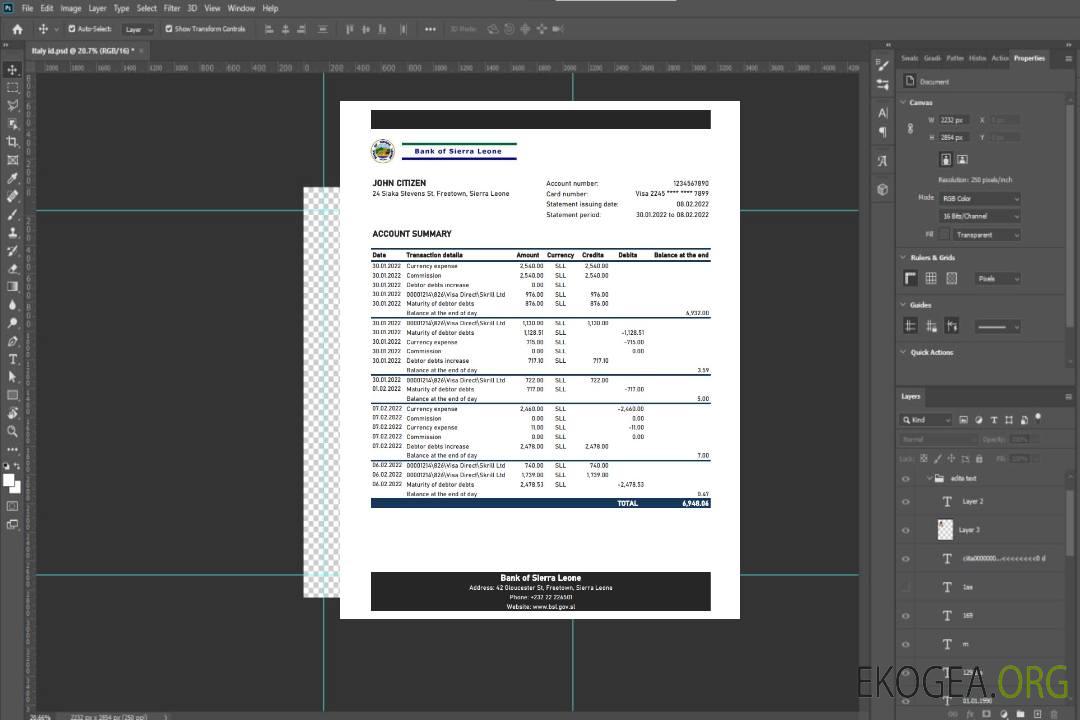
Task: Click the grid icon under Rulers & Grids
Action: point(931,278)
